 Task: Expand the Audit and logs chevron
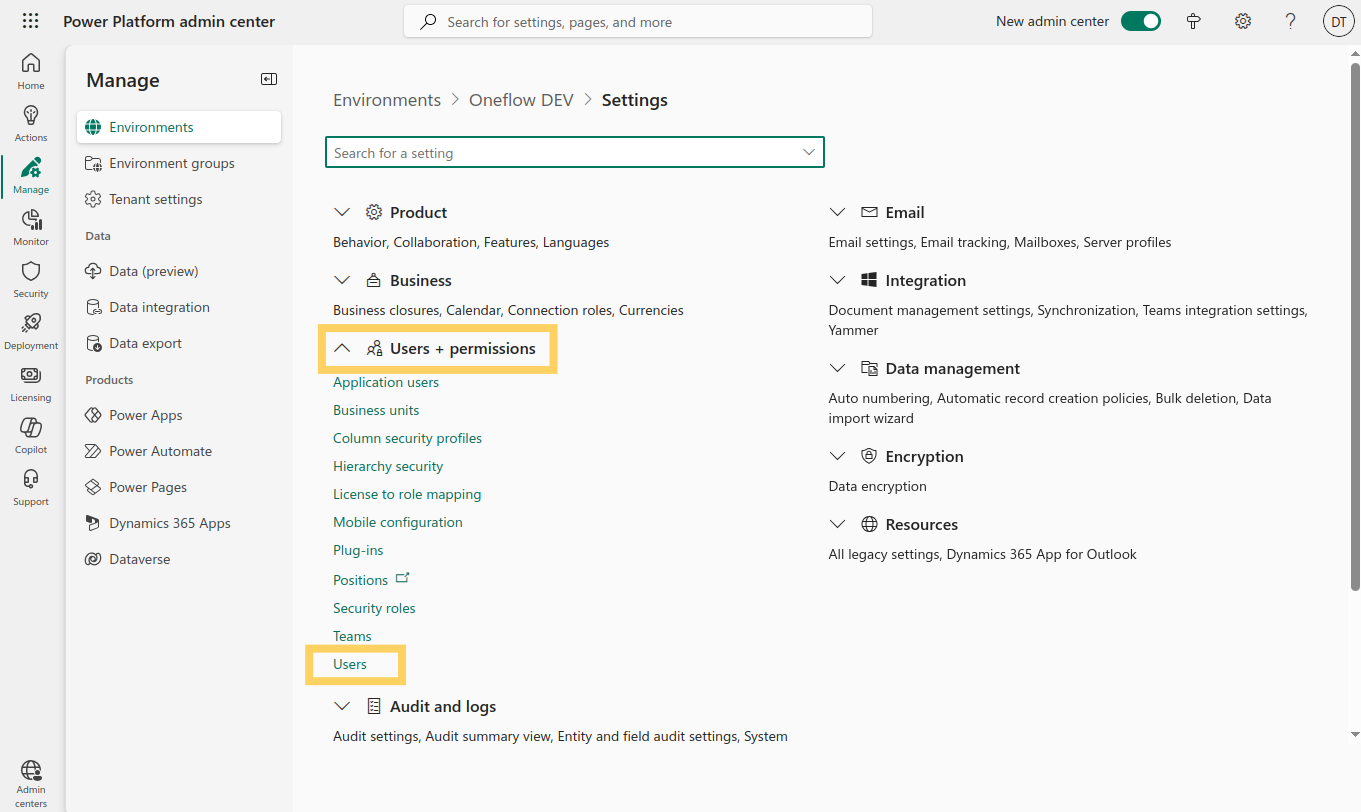pos(342,706)
